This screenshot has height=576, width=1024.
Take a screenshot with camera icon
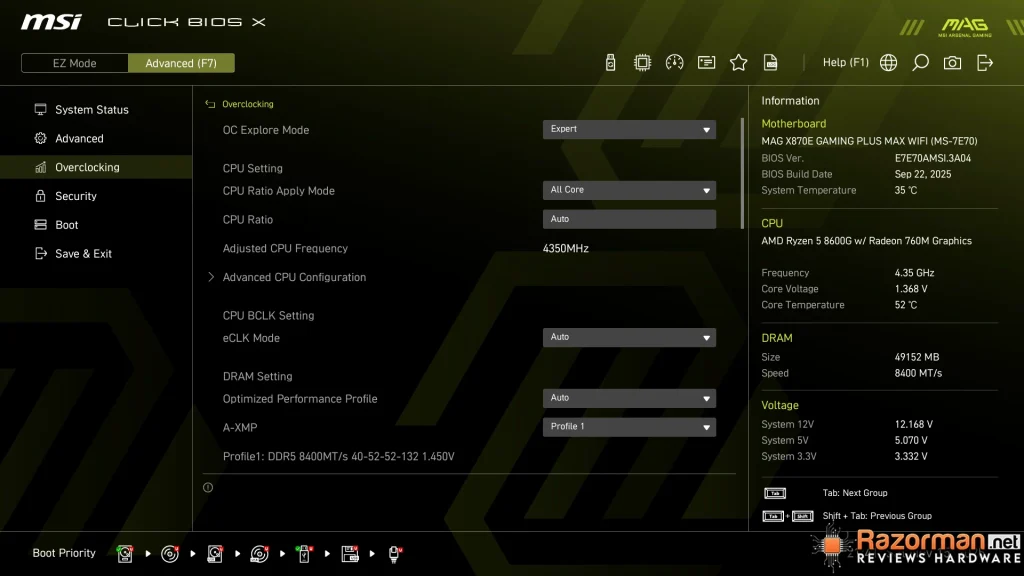(952, 63)
